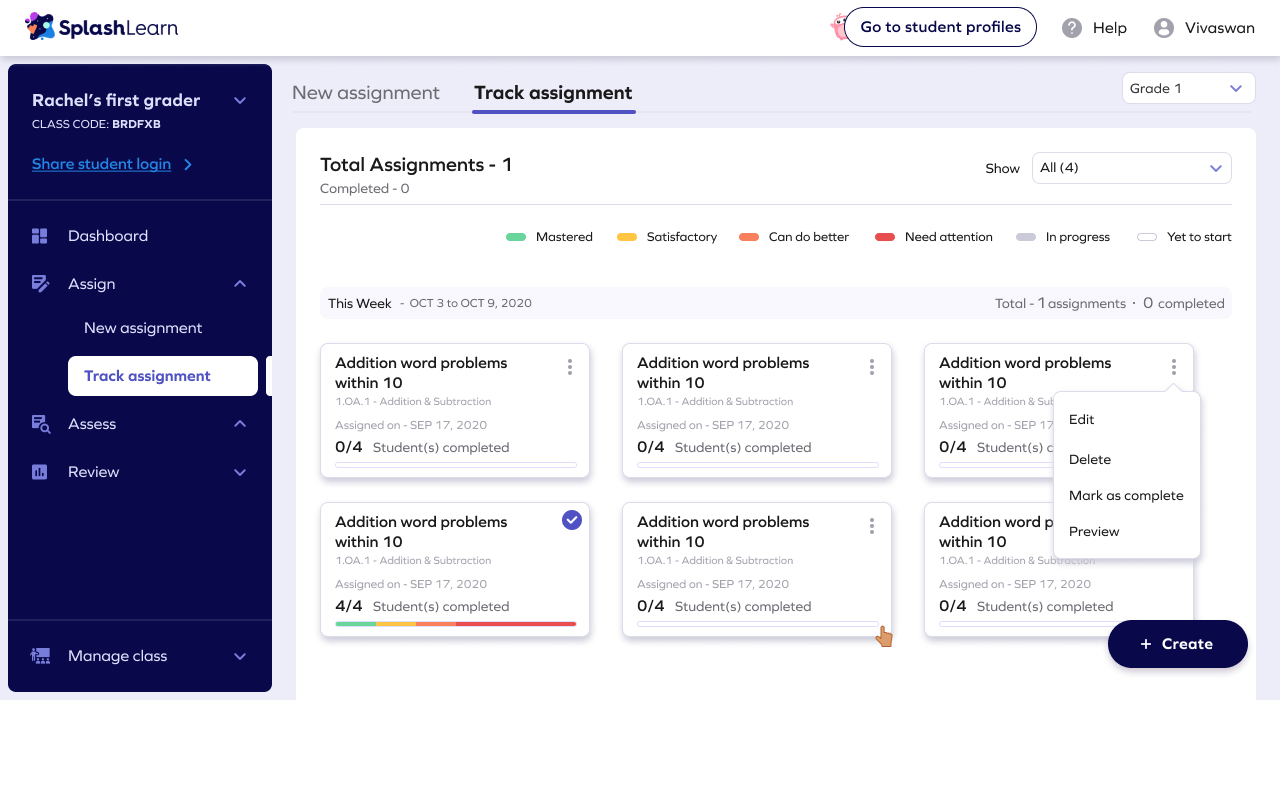Expand the Manage class chevron
Viewport: 1280px width, 792px height.
coord(240,656)
